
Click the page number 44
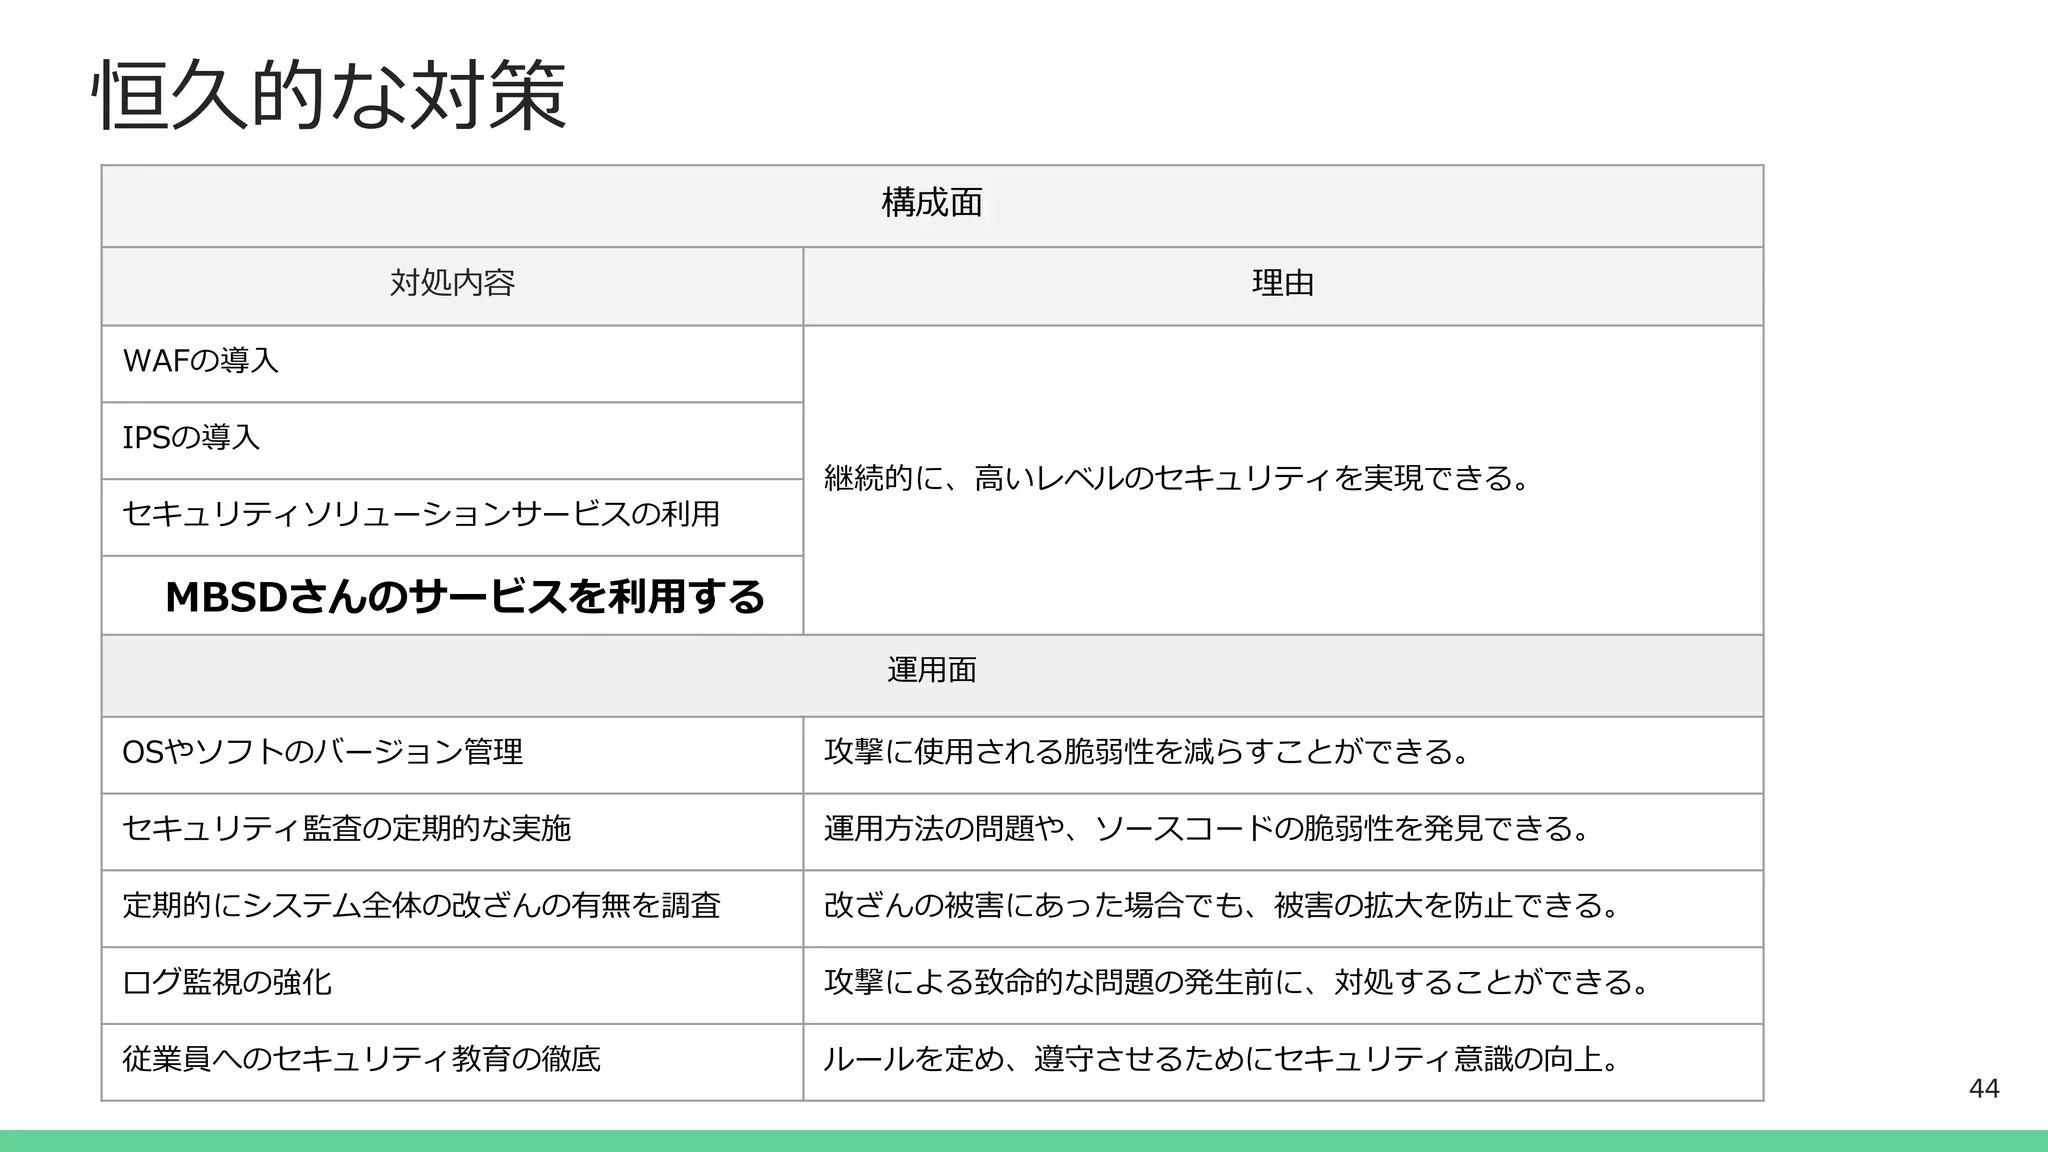(1984, 1089)
